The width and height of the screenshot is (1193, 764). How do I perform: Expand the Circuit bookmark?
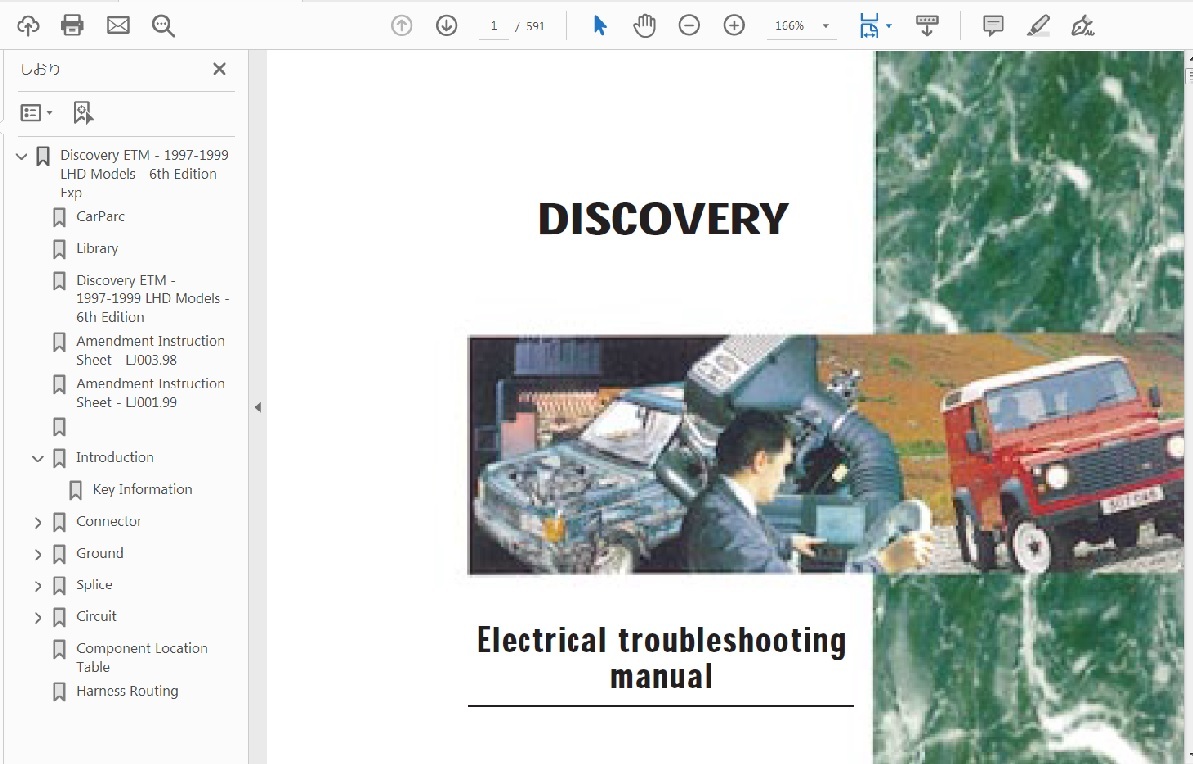(37, 618)
